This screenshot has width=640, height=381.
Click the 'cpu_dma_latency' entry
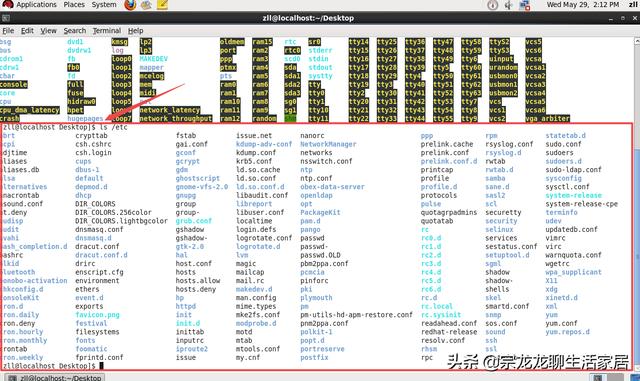click(x=30, y=110)
